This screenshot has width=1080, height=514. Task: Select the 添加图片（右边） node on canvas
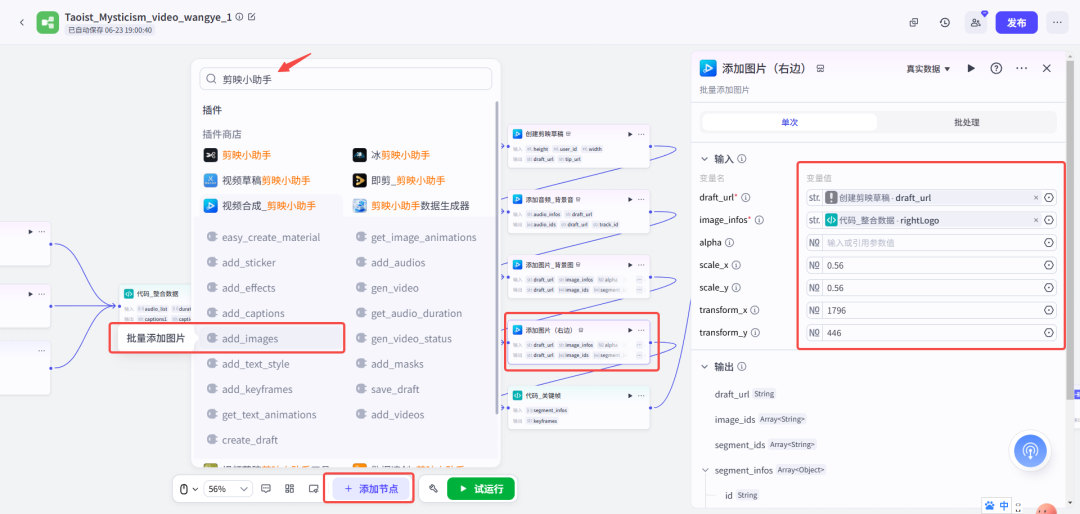tap(579, 342)
